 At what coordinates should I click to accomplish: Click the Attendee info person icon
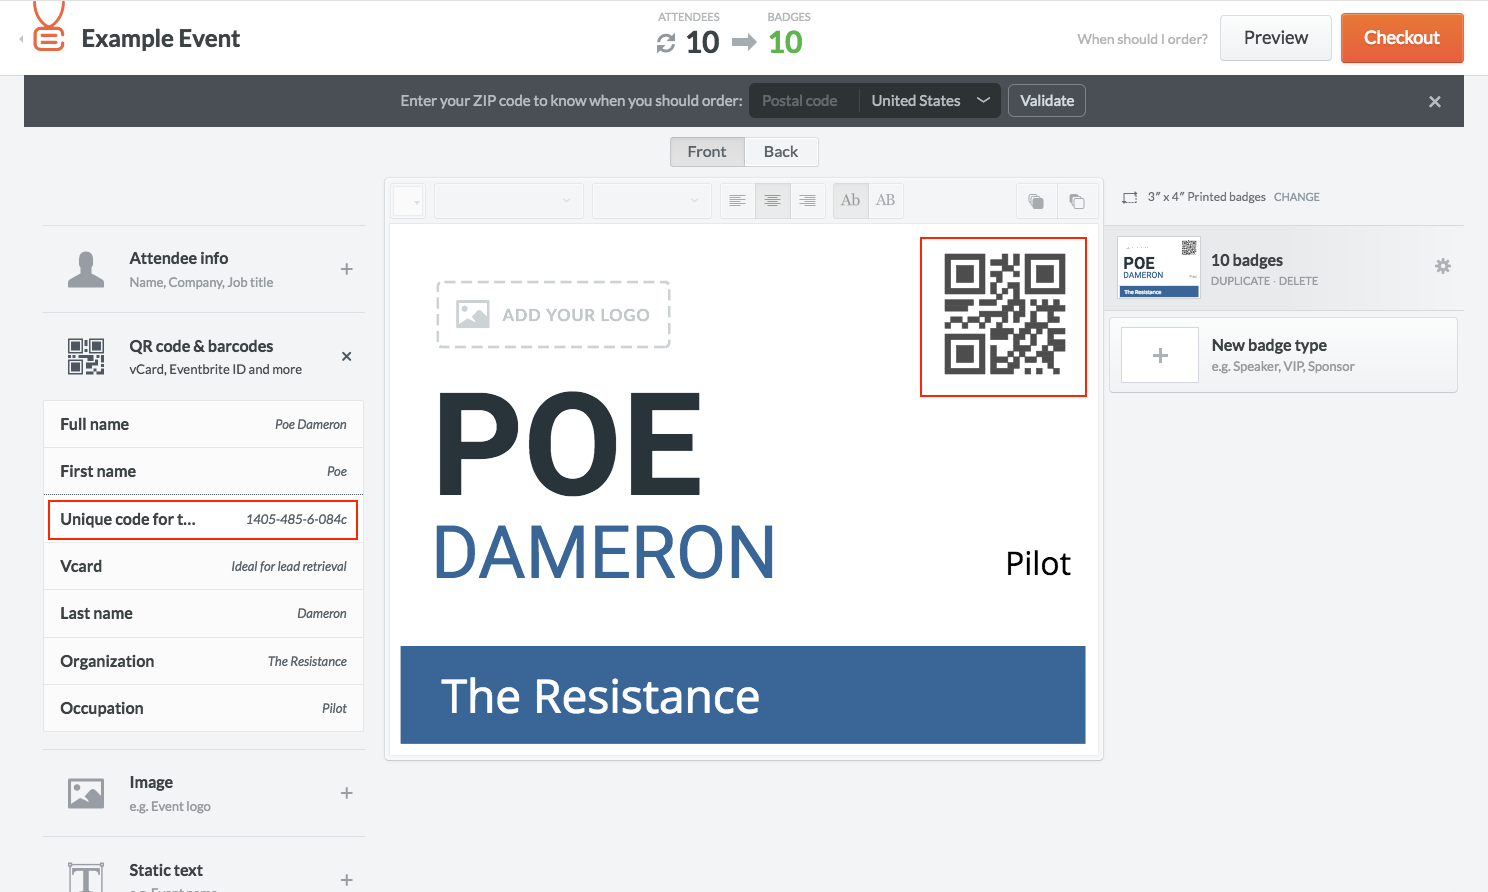coord(86,269)
